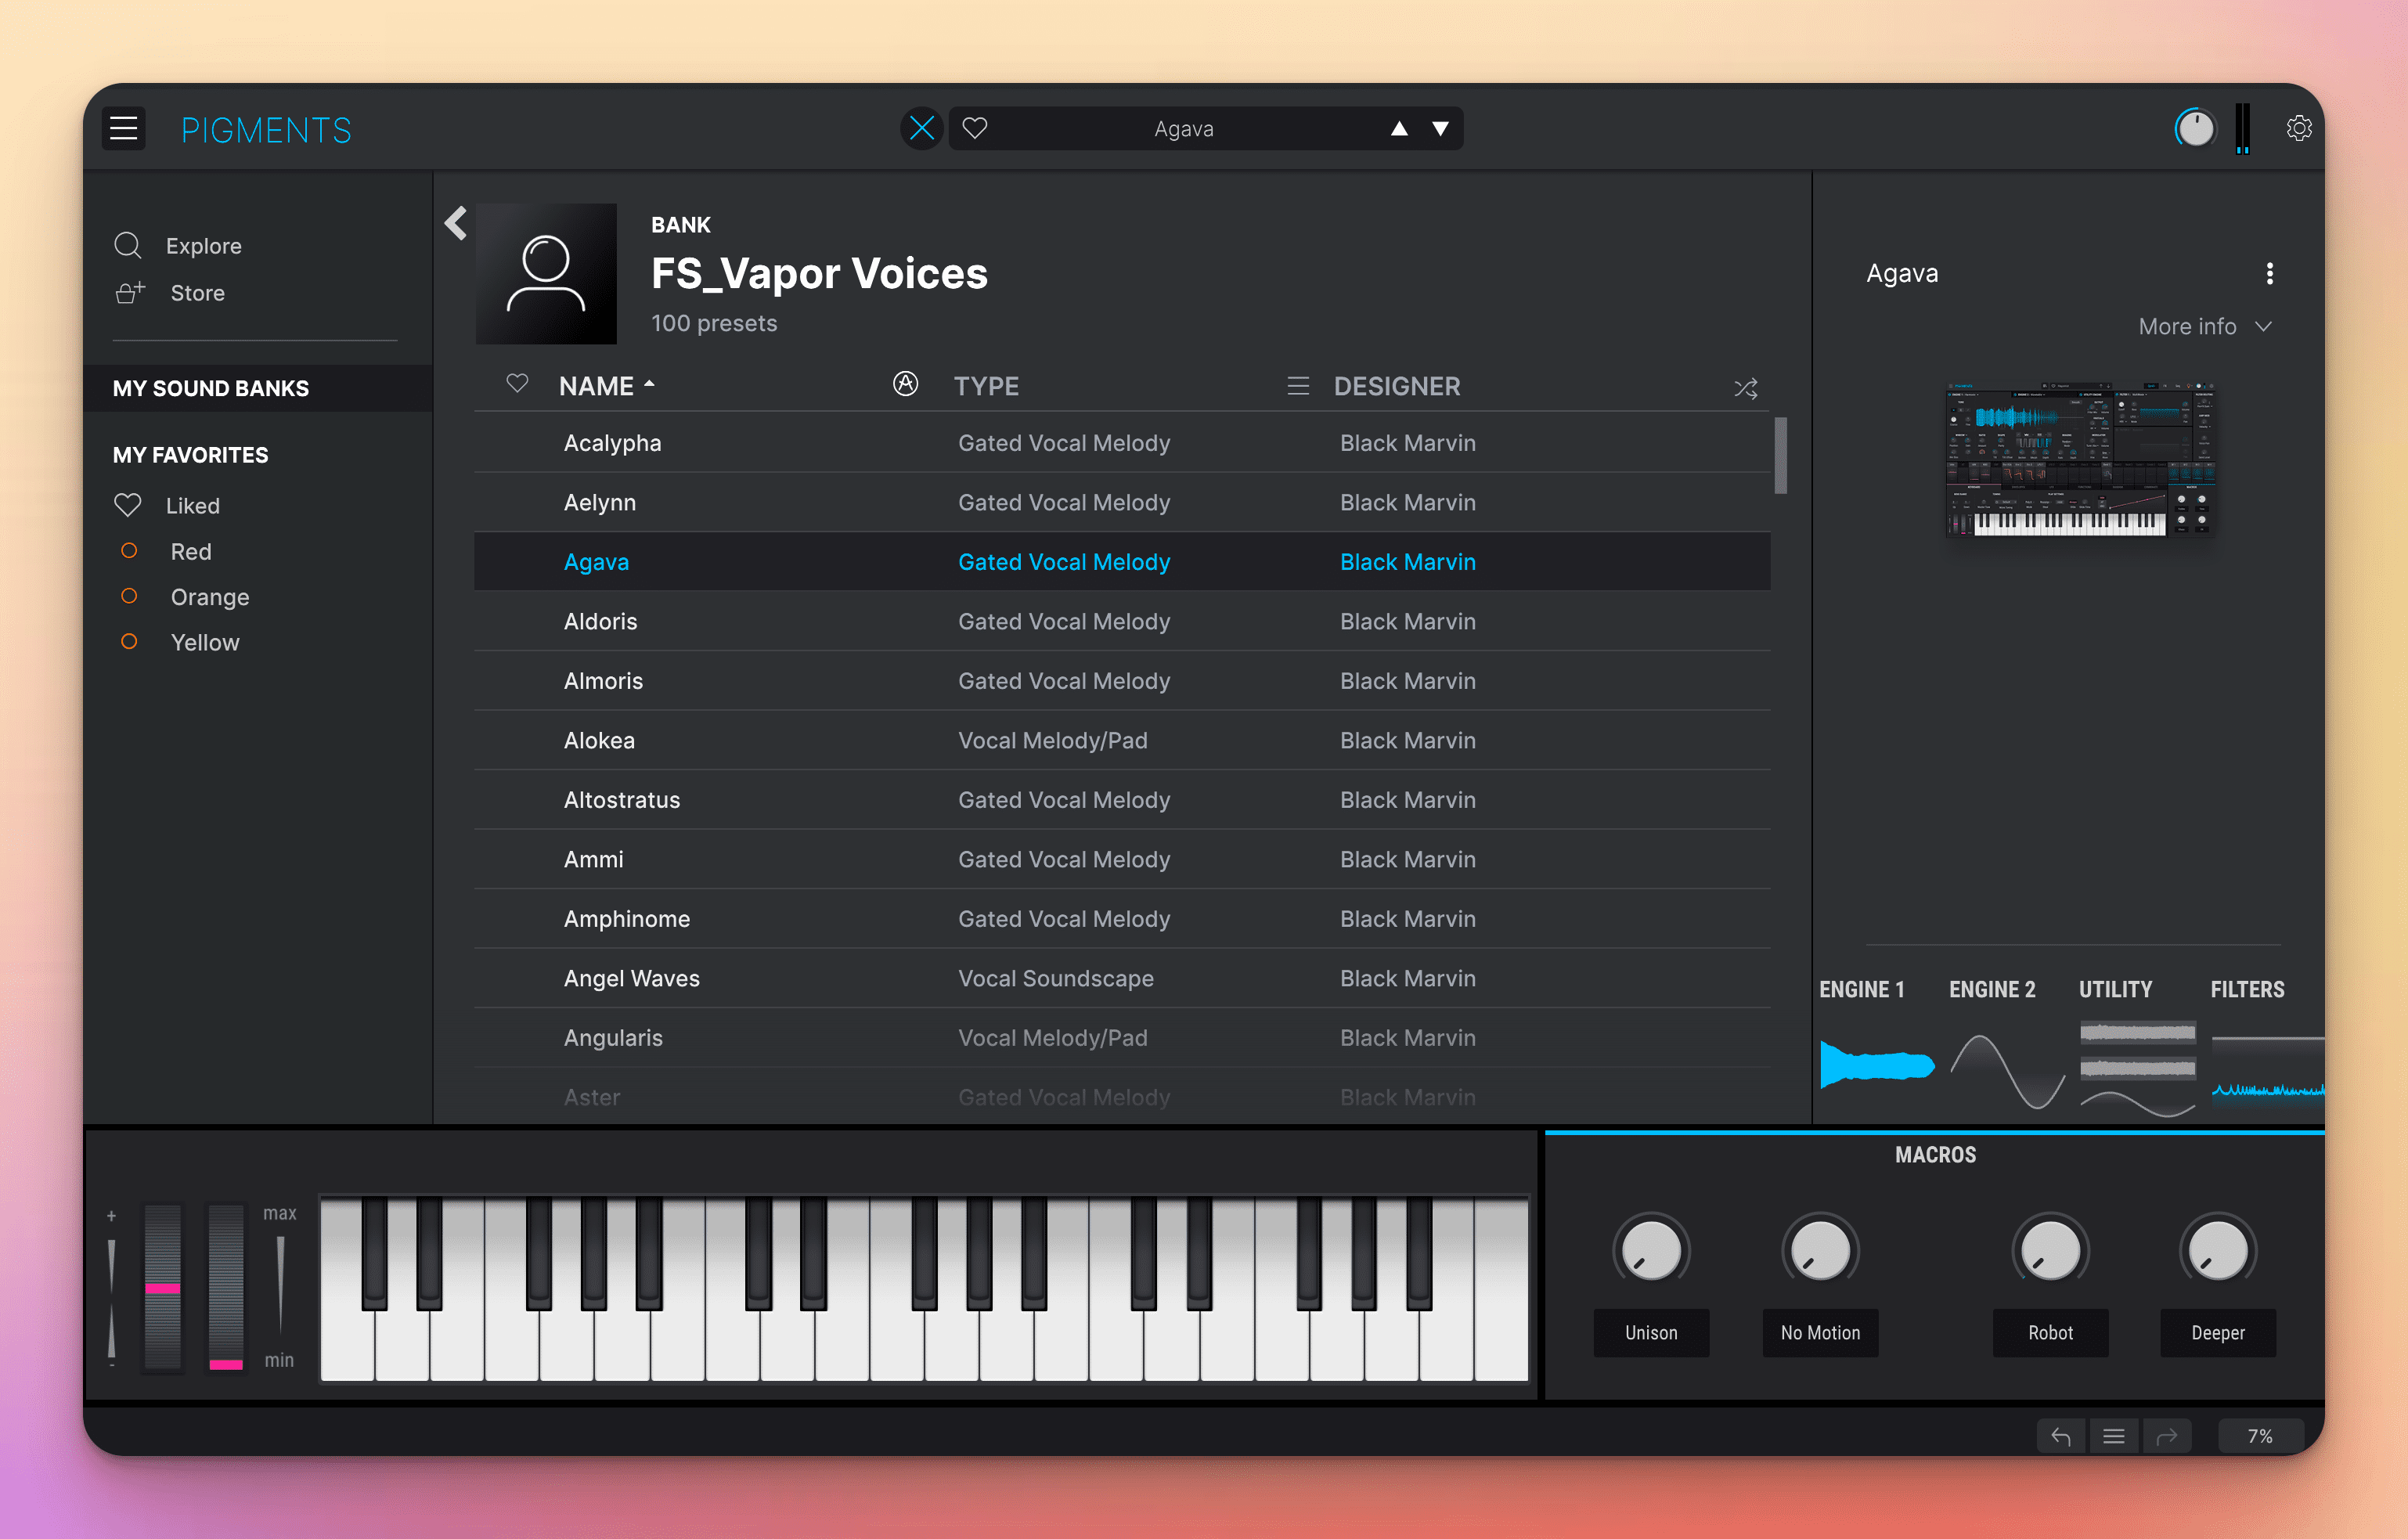Screen dimensions: 2408x1539
Task: Open the Store section in sidebar
Action: 196,293
